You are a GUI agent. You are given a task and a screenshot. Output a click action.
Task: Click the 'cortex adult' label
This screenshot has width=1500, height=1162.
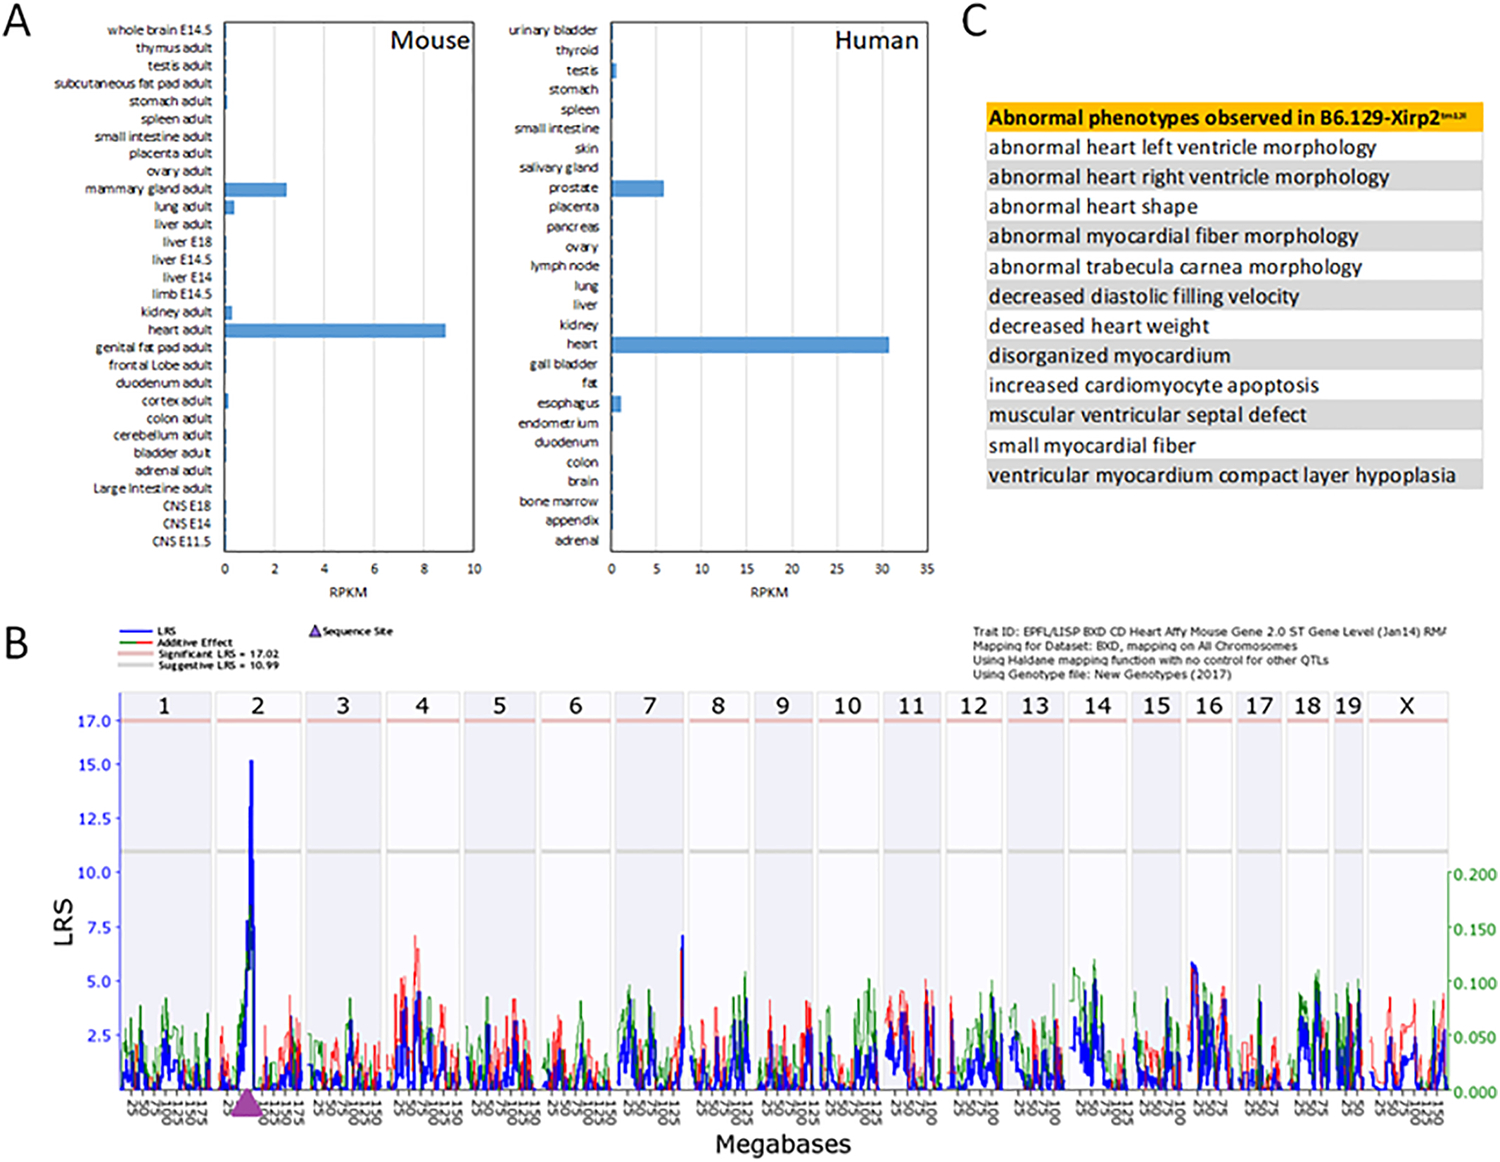click(x=177, y=400)
